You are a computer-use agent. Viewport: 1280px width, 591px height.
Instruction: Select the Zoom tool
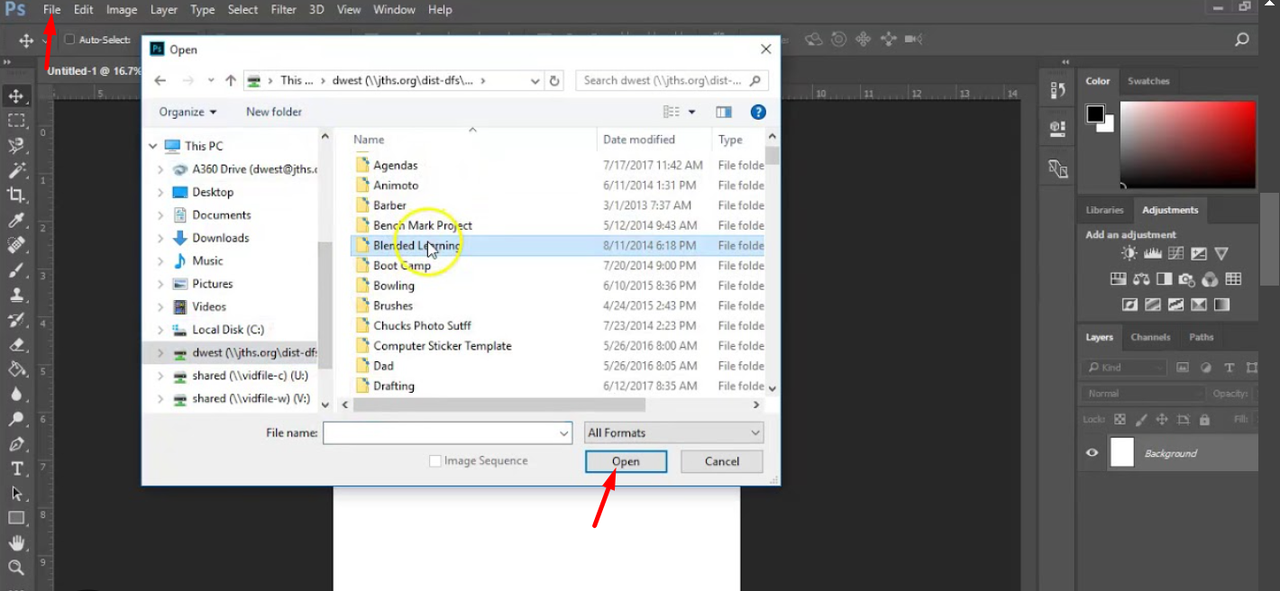17,568
